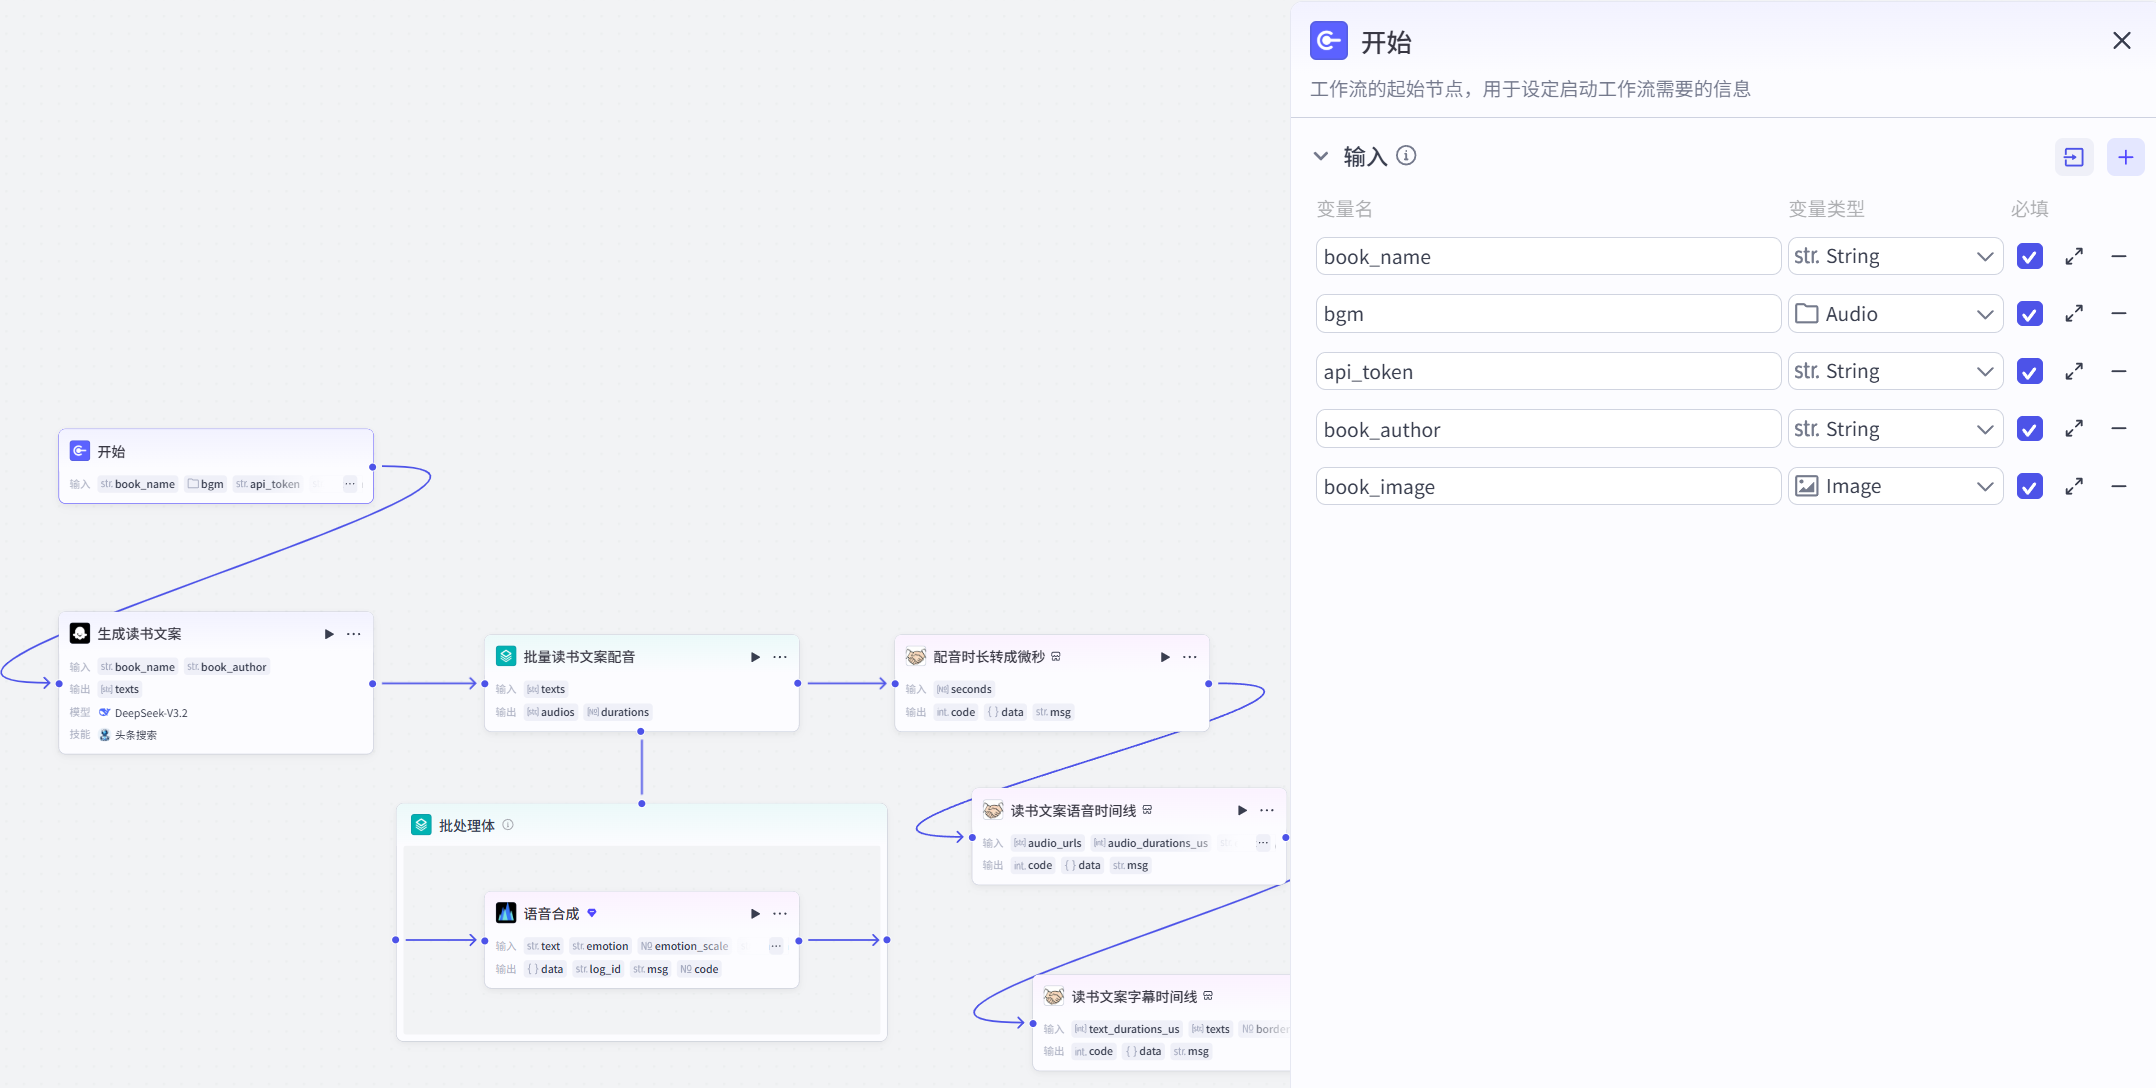Viewport: 2156px width, 1088px height.
Task: Show more inputs on 读书文案语音时间线 node
Action: 1263,843
